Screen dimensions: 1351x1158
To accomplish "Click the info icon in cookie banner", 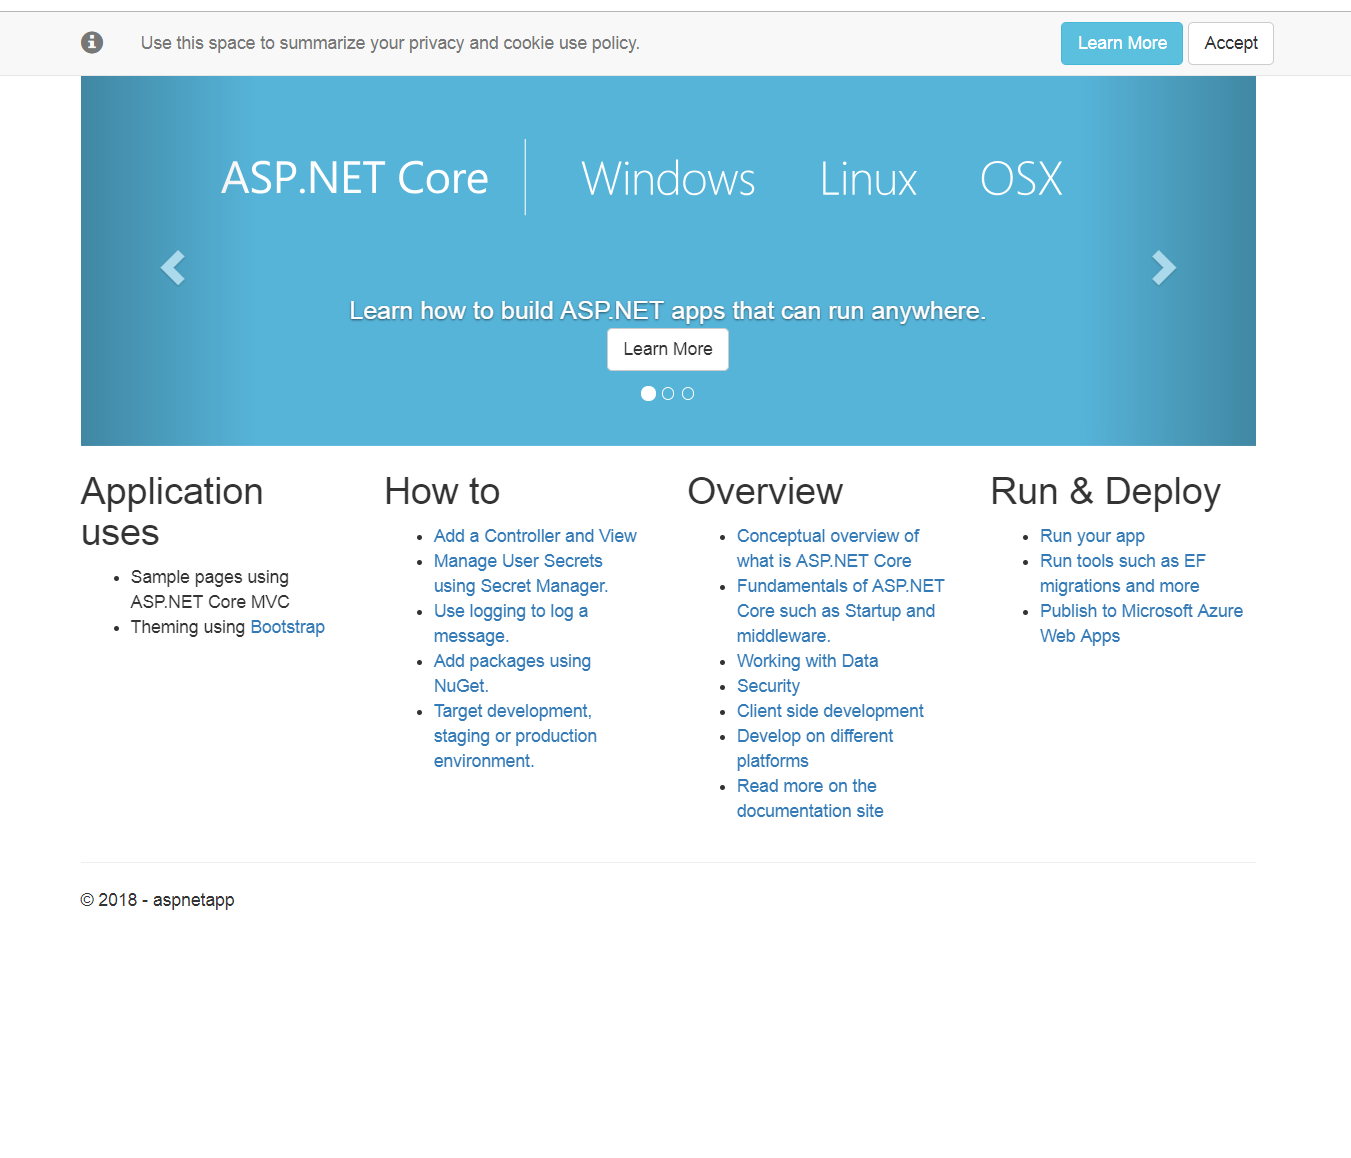I will tap(92, 42).
